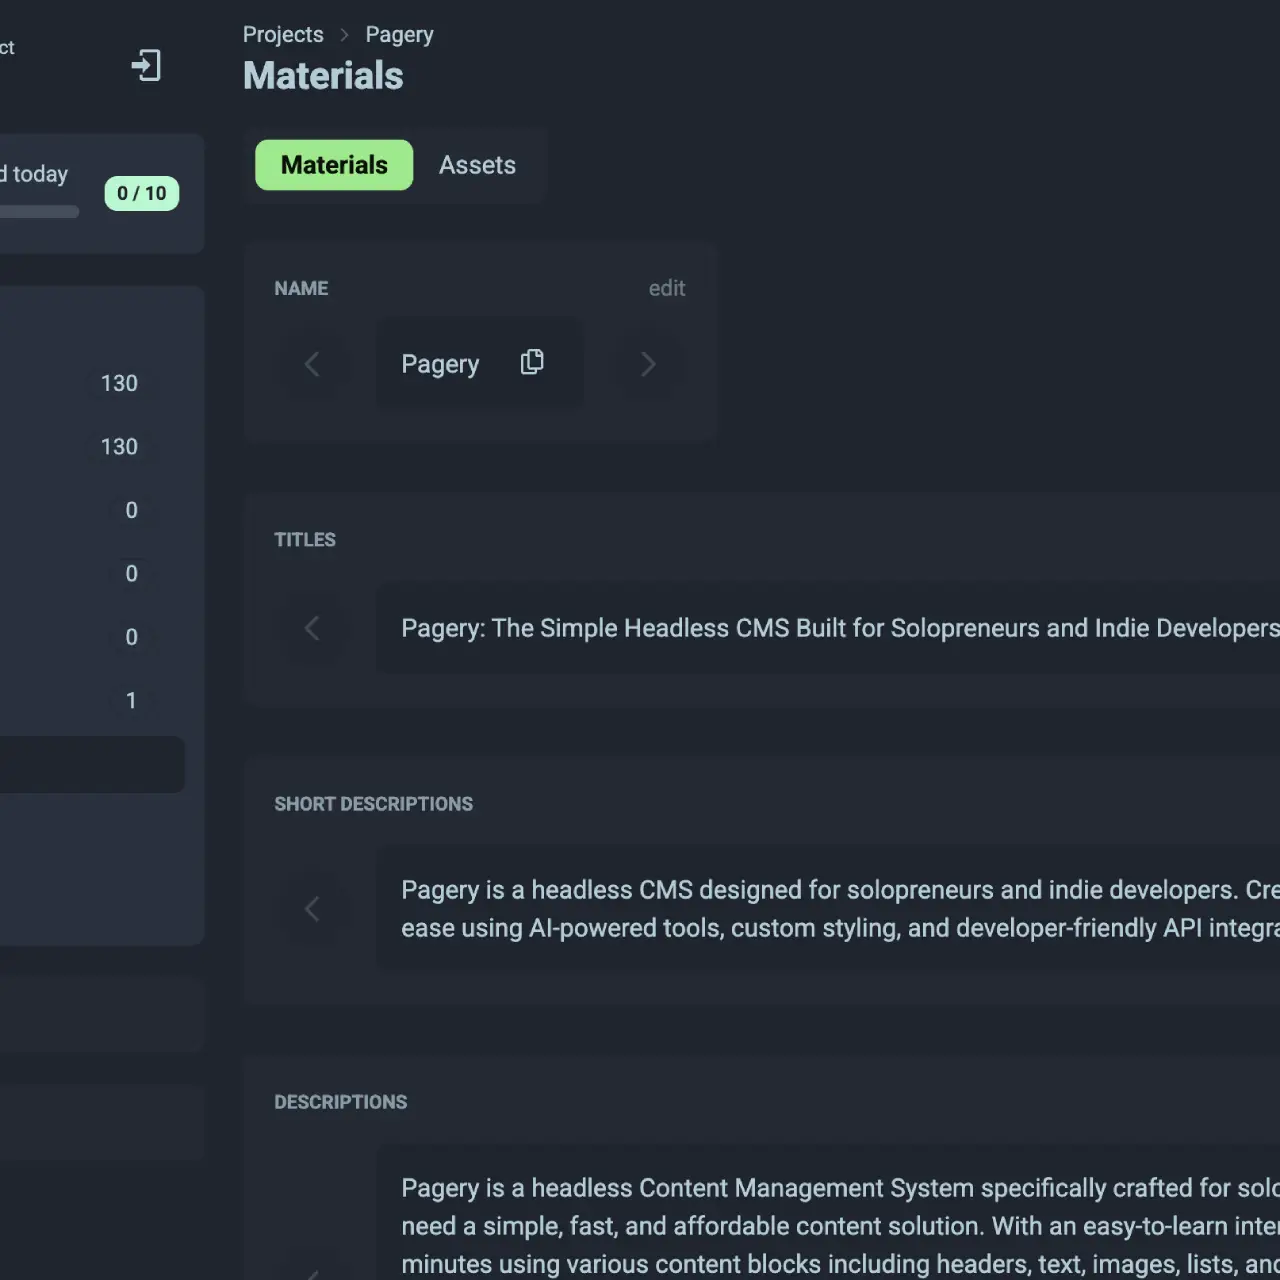Click the chevron separator in the breadcrumb
Image resolution: width=1280 pixels, height=1280 pixels.
click(x=344, y=35)
